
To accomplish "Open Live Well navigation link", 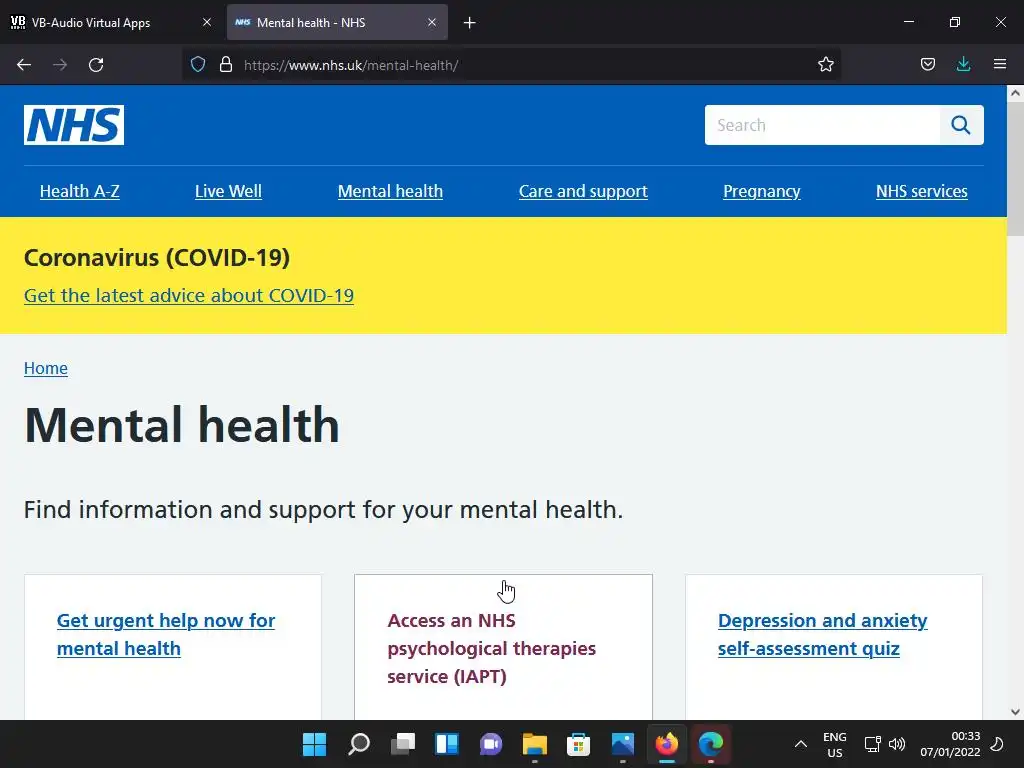I will (x=229, y=191).
